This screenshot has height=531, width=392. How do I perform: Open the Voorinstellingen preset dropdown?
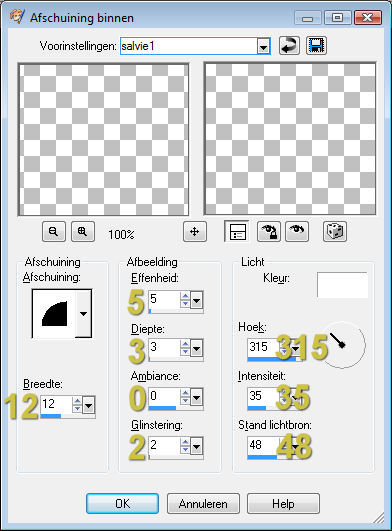263,46
